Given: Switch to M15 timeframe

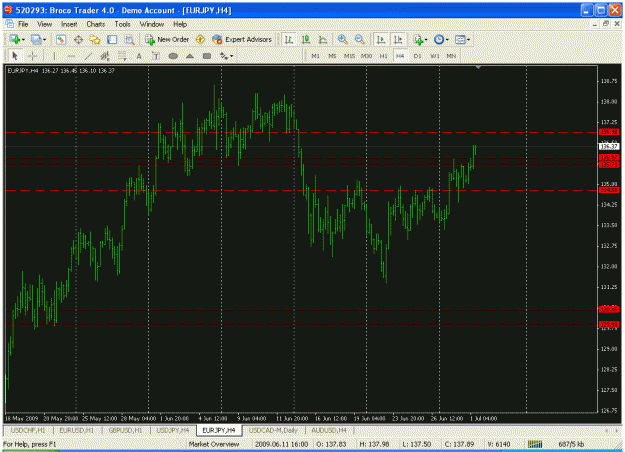Looking at the screenshot, I should pos(349,56).
